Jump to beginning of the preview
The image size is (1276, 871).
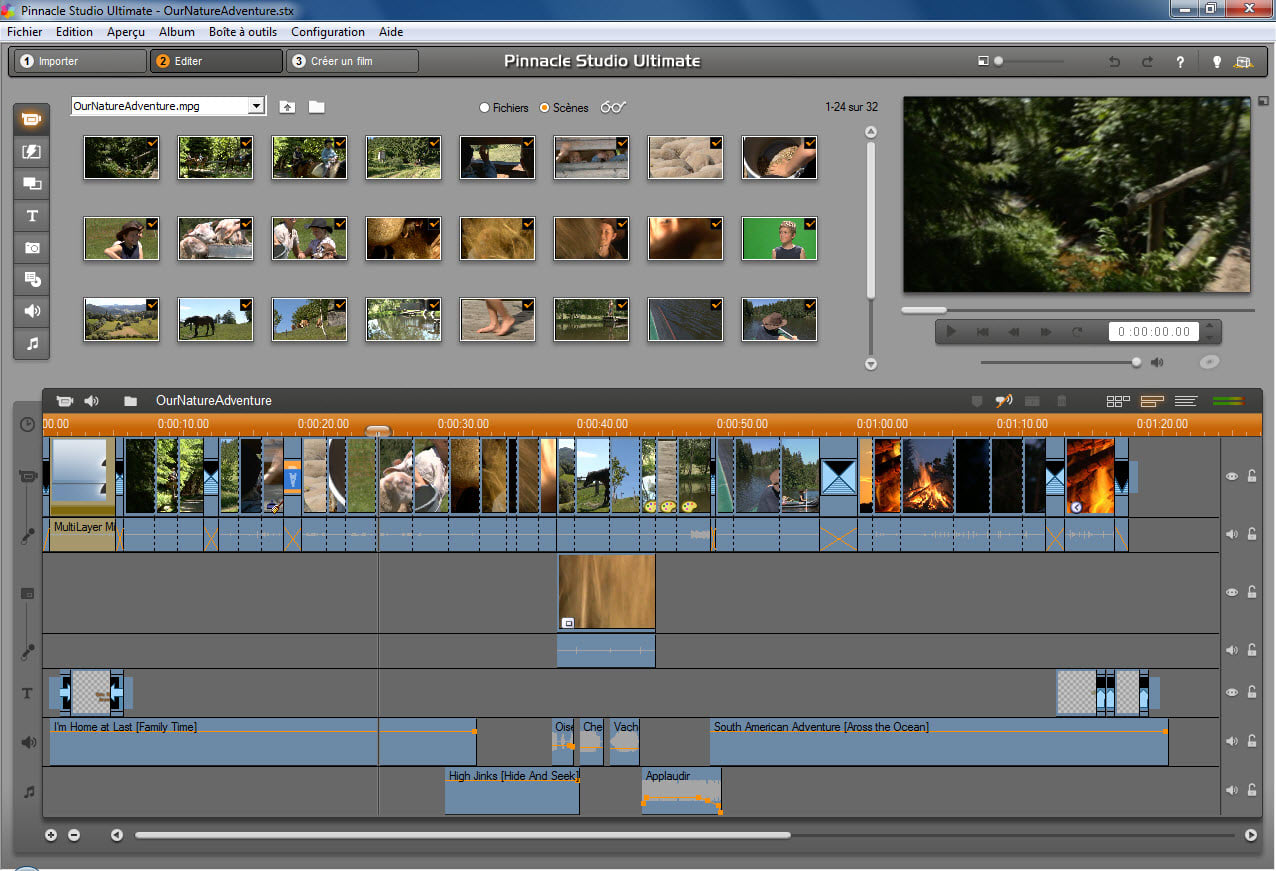(x=983, y=332)
